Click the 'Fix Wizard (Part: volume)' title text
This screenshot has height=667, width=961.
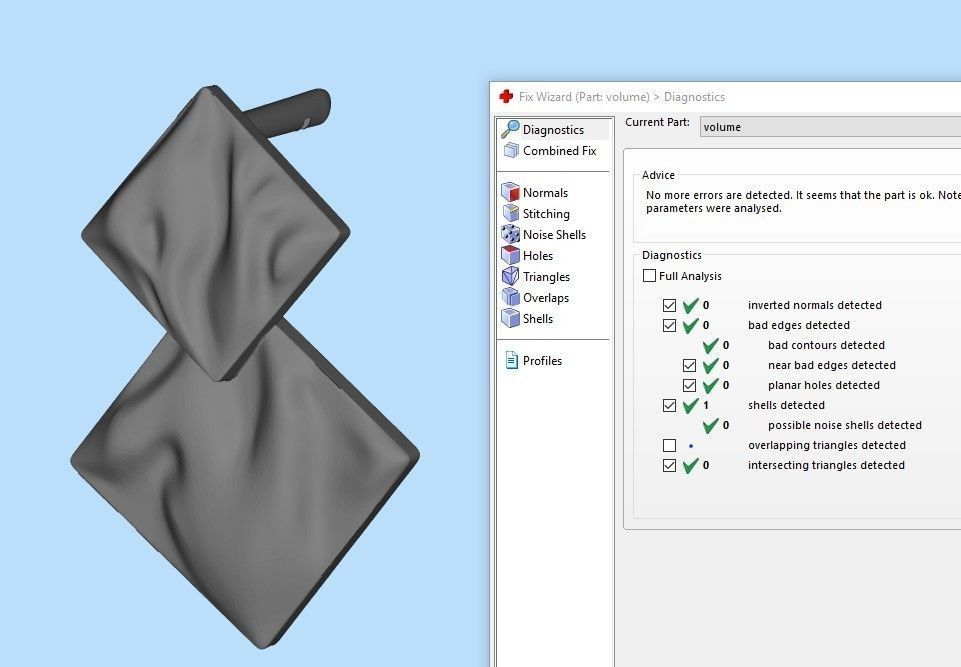click(x=584, y=97)
